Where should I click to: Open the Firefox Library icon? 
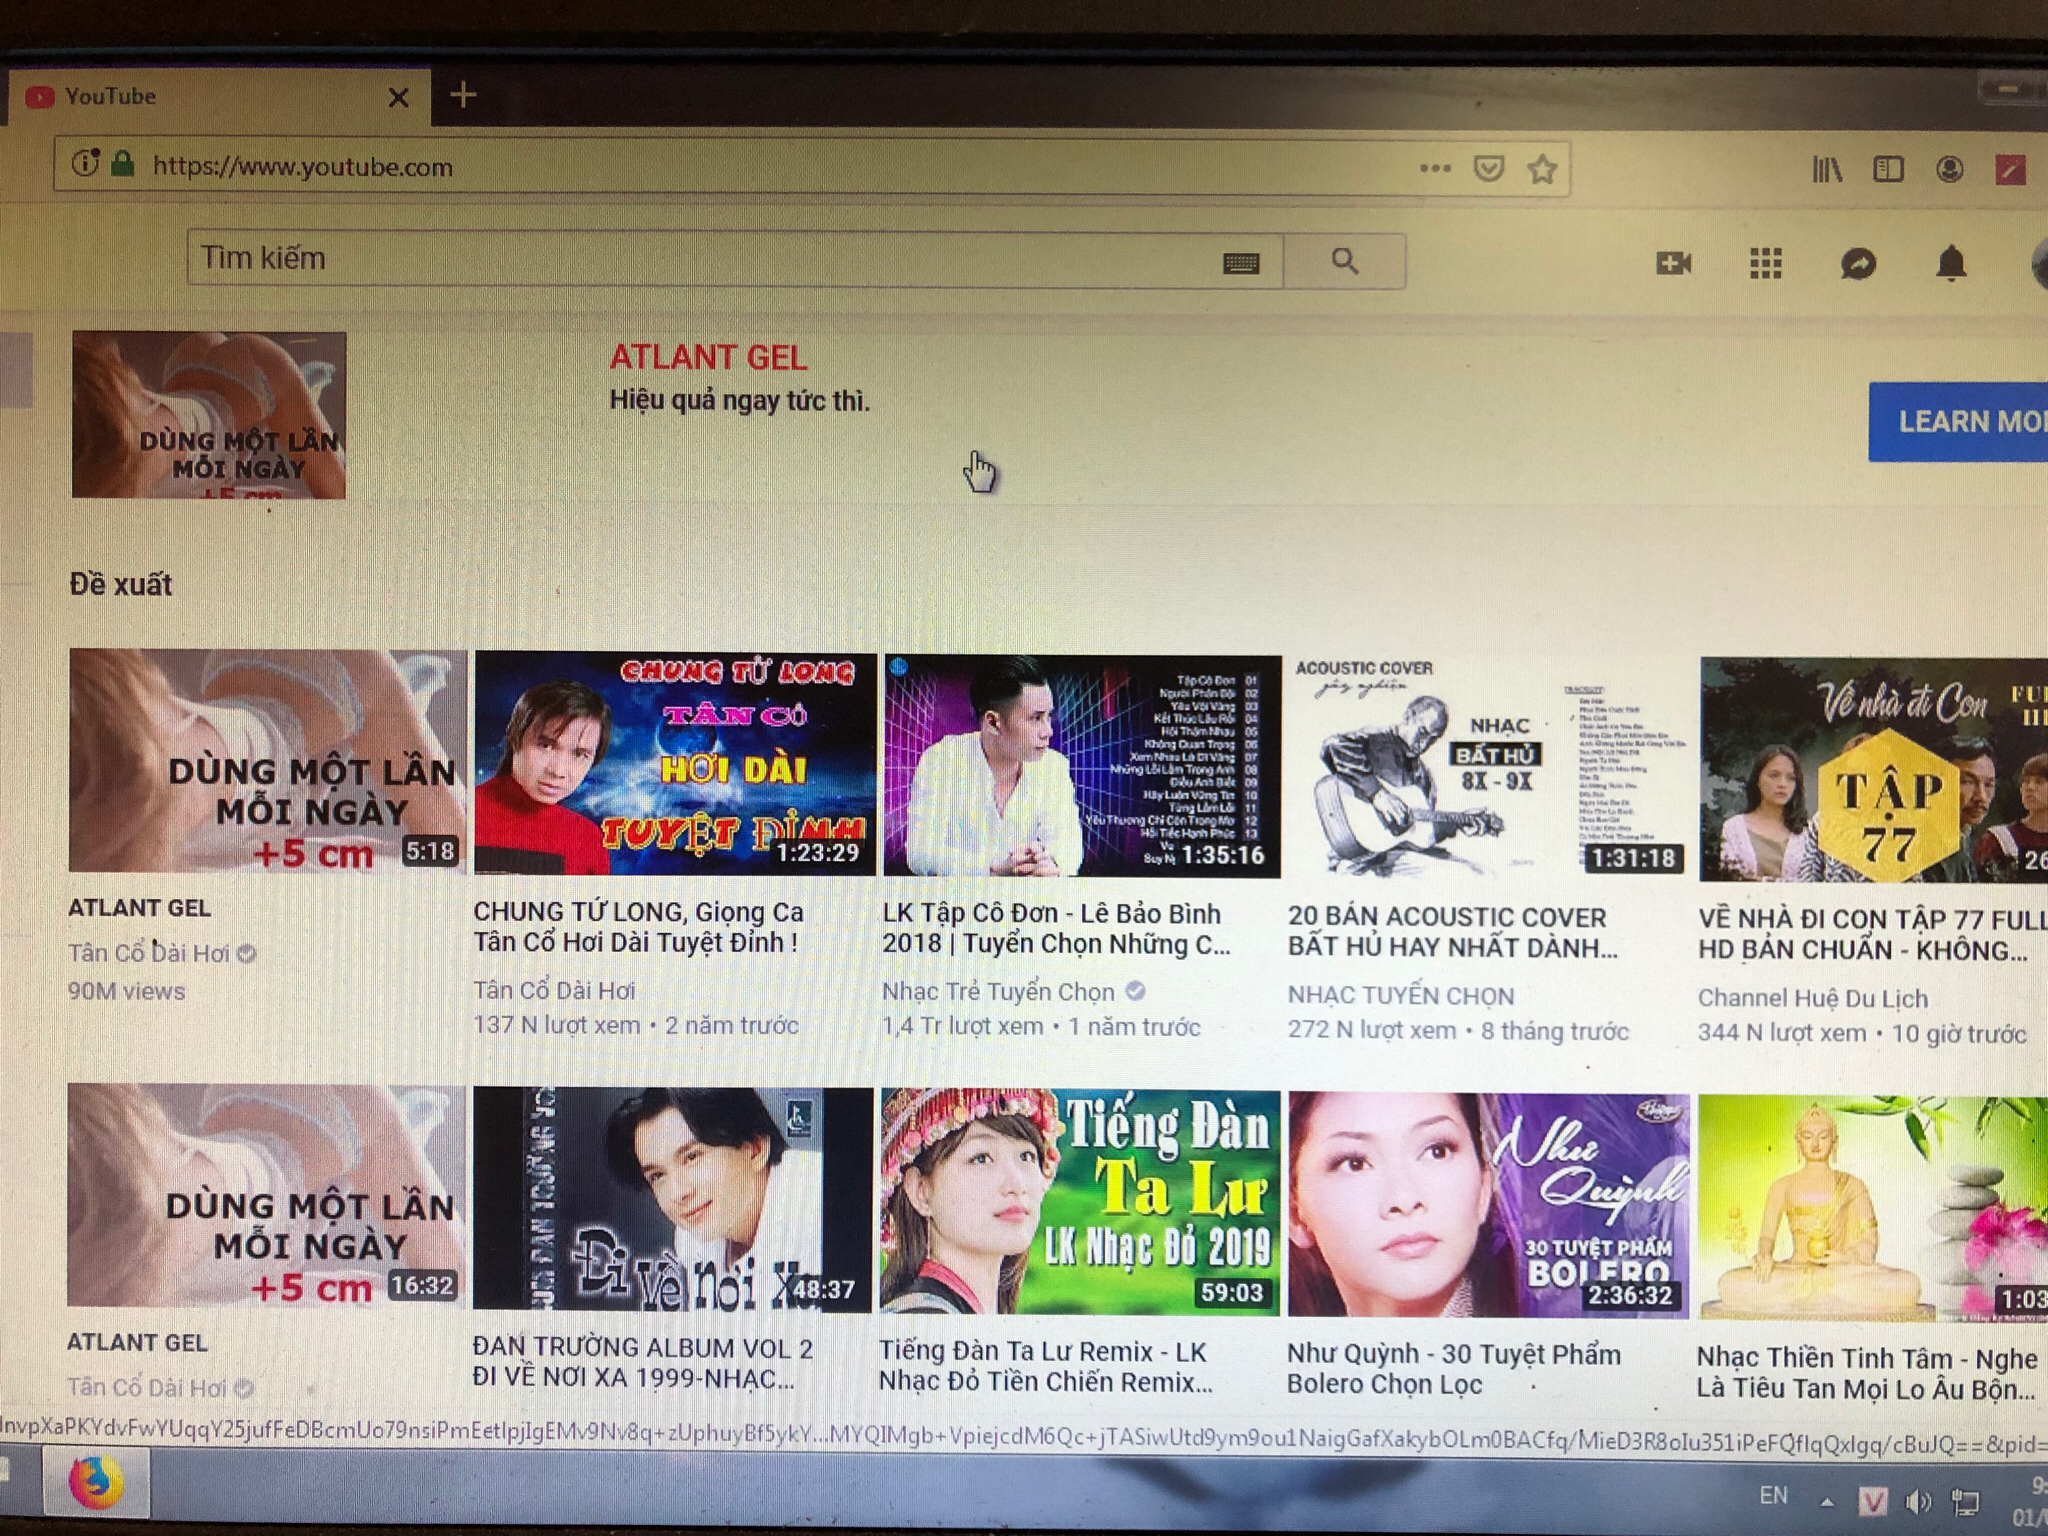click(x=1826, y=169)
